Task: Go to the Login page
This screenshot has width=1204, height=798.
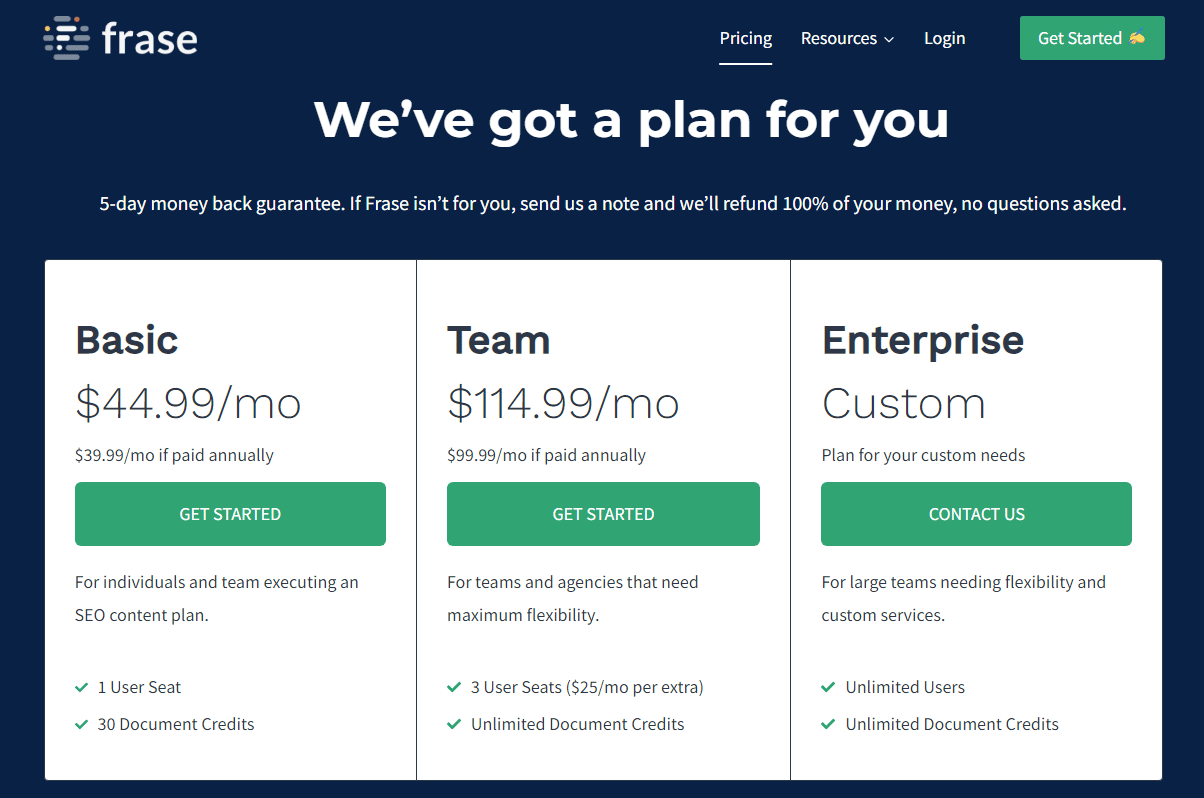Action: point(945,38)
